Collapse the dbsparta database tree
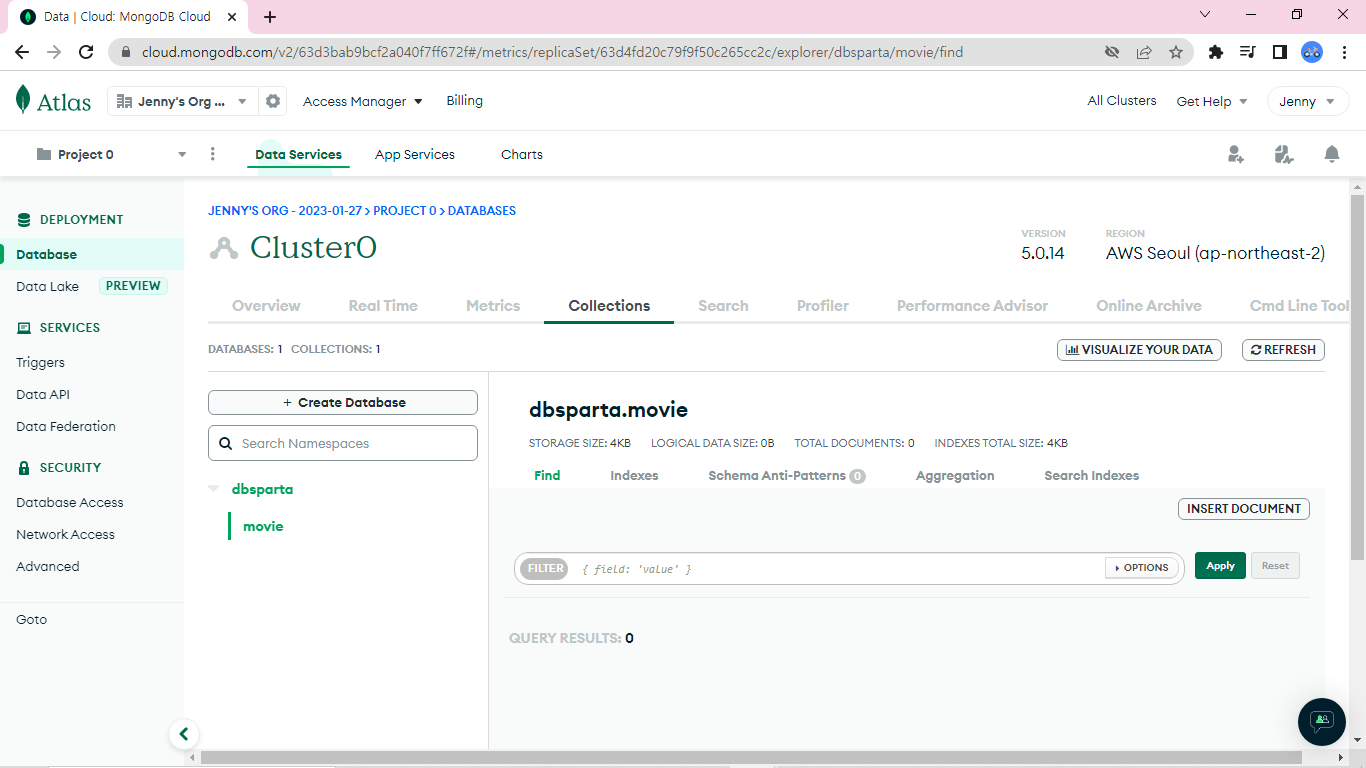This screenshot has width=1366, height=768. tap(213, 489)
